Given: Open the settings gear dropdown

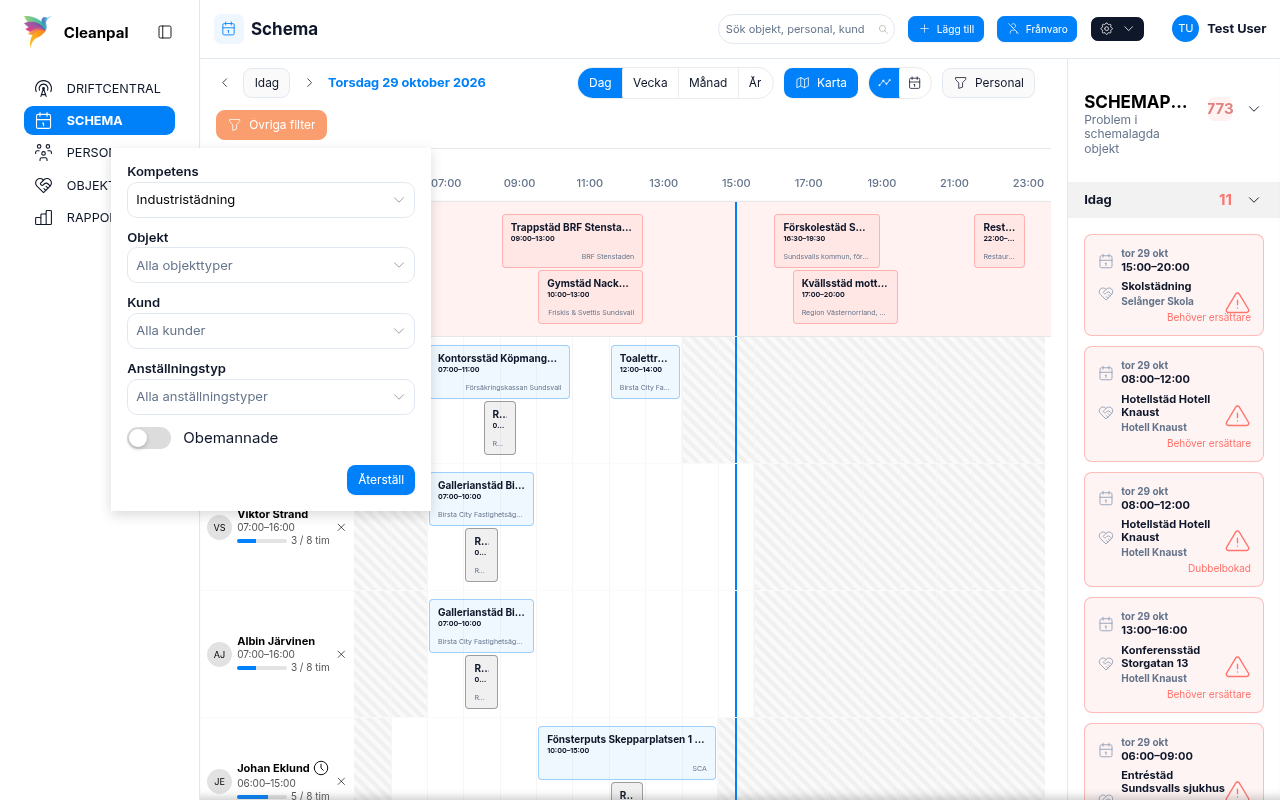Looking at the screenshot, I should click(x=1117, y=29).
